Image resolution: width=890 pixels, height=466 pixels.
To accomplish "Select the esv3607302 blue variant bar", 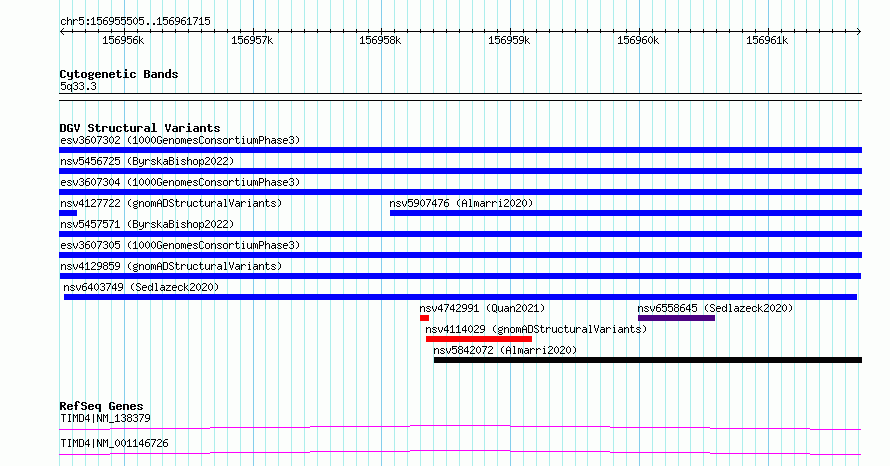I will 460,150.
